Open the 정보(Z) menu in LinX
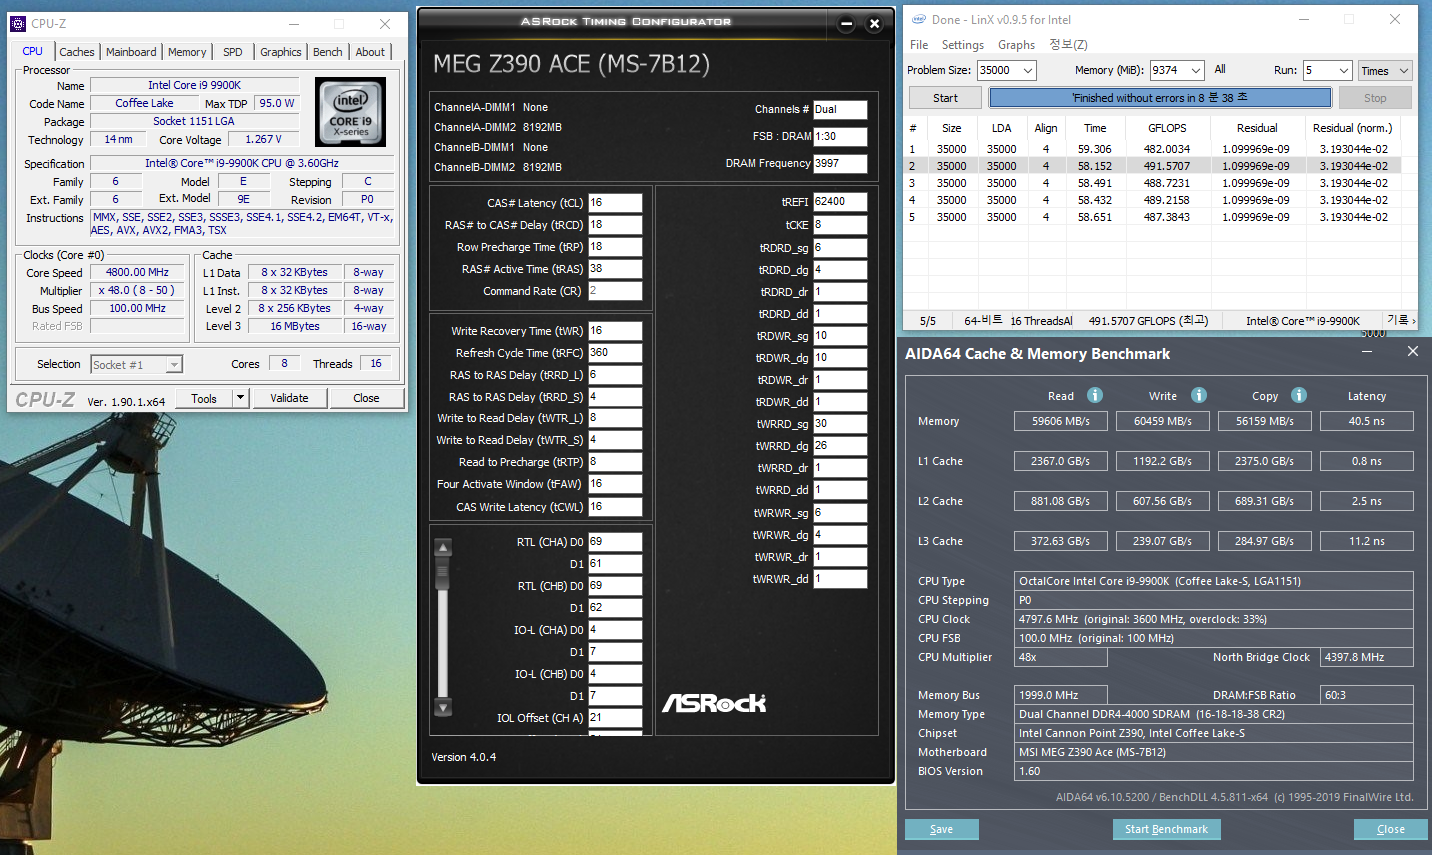This screenshot has height=855, width=1432. [1068, 45]
